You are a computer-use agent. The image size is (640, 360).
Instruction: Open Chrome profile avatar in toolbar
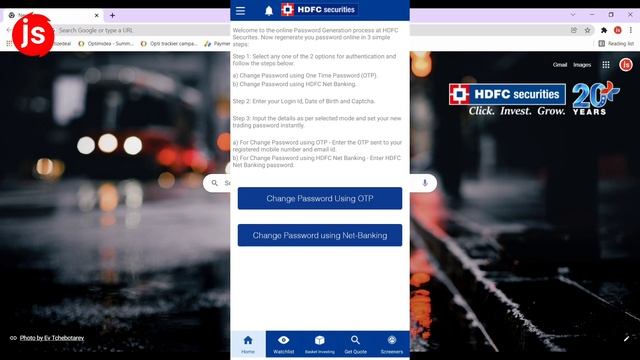pos(618,30)
